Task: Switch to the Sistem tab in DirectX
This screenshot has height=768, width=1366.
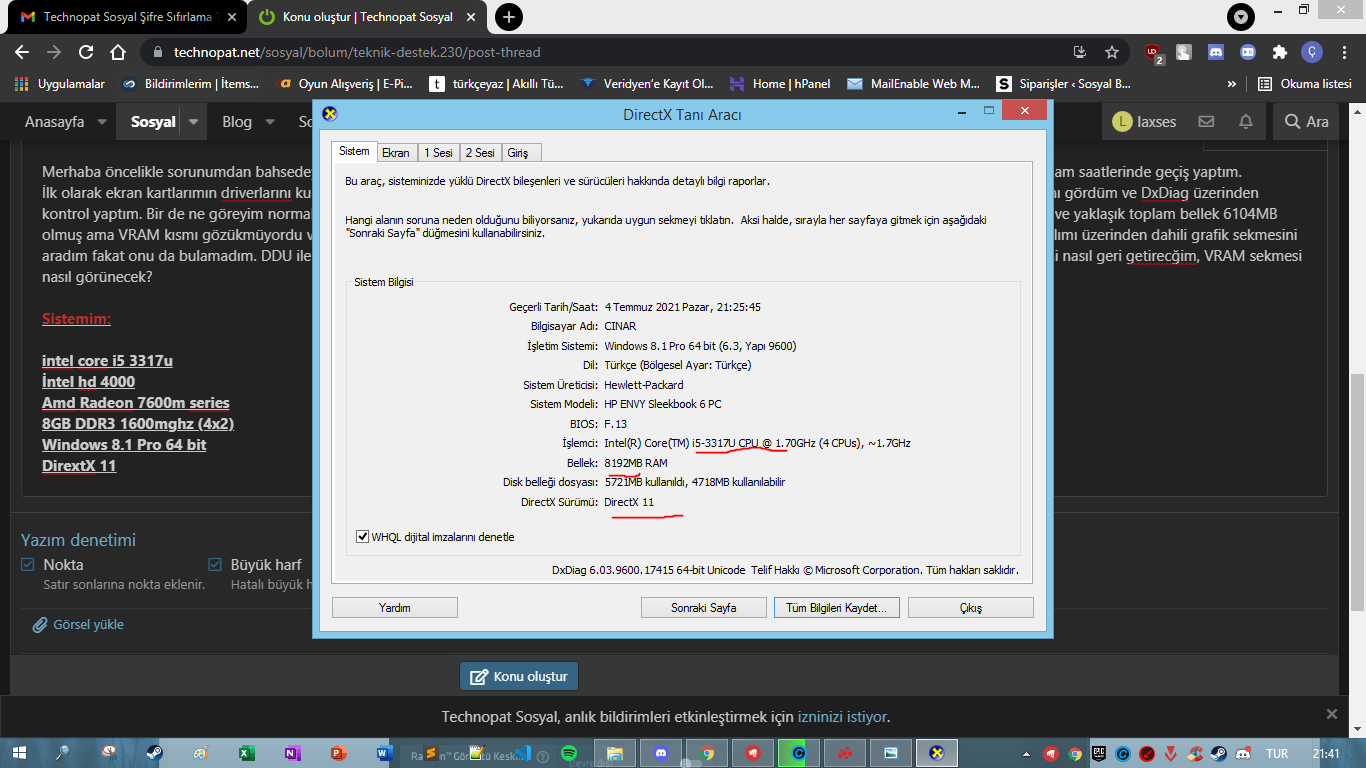Action: (x=354, y=151)
